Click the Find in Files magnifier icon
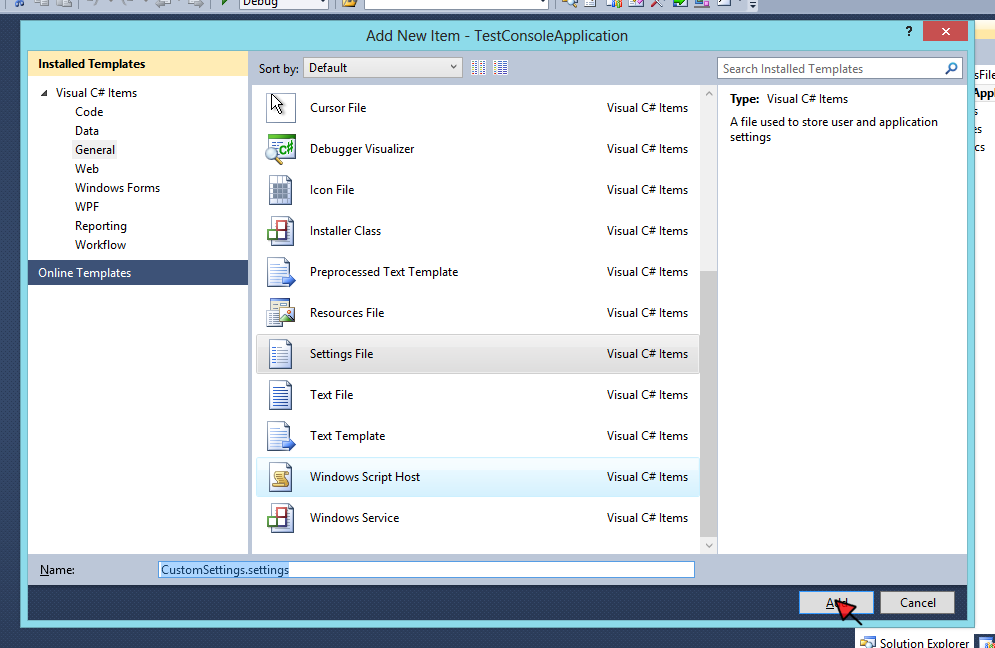The width and height of the screenshot is (995, 648). coord(569,5)
